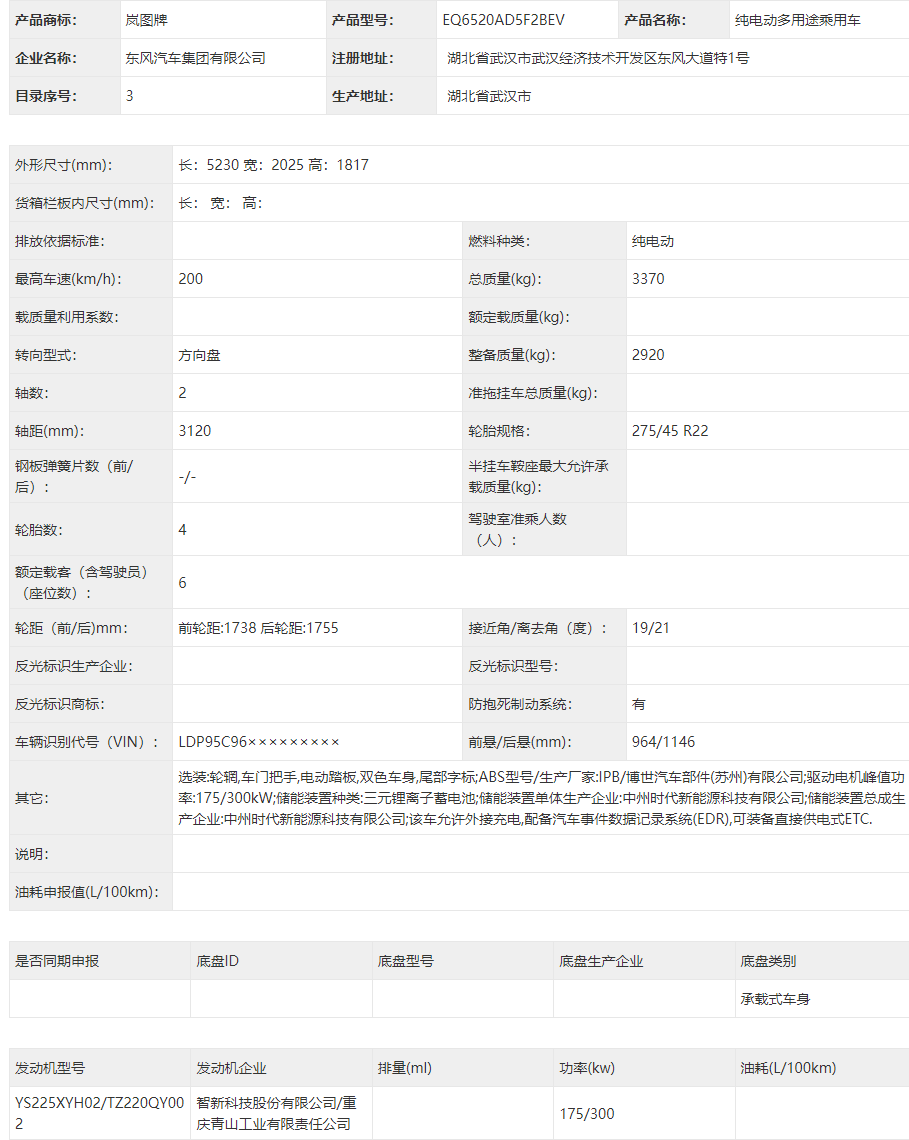
Task: Select motor model YS225XYH02/TZ220QY002
Action: (100, 1113)
